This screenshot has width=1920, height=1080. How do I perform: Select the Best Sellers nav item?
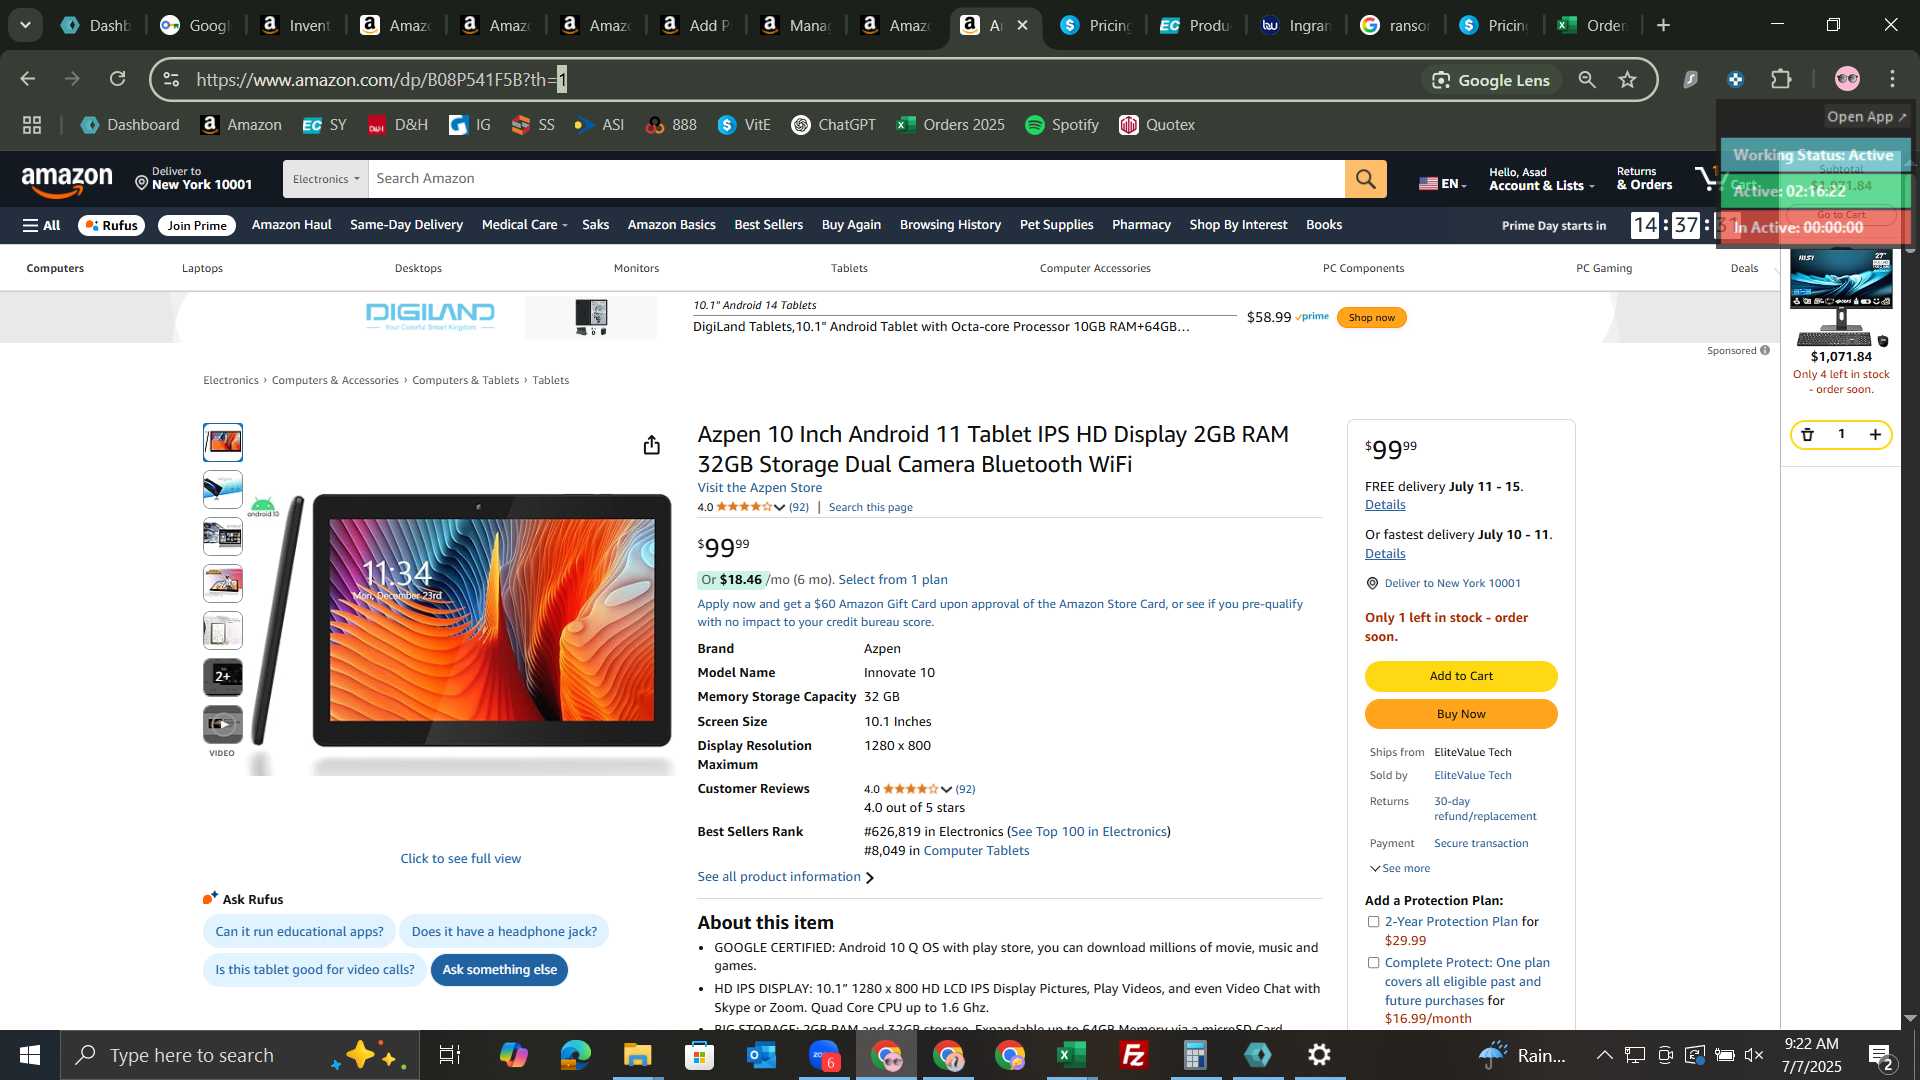pos(768,225)
